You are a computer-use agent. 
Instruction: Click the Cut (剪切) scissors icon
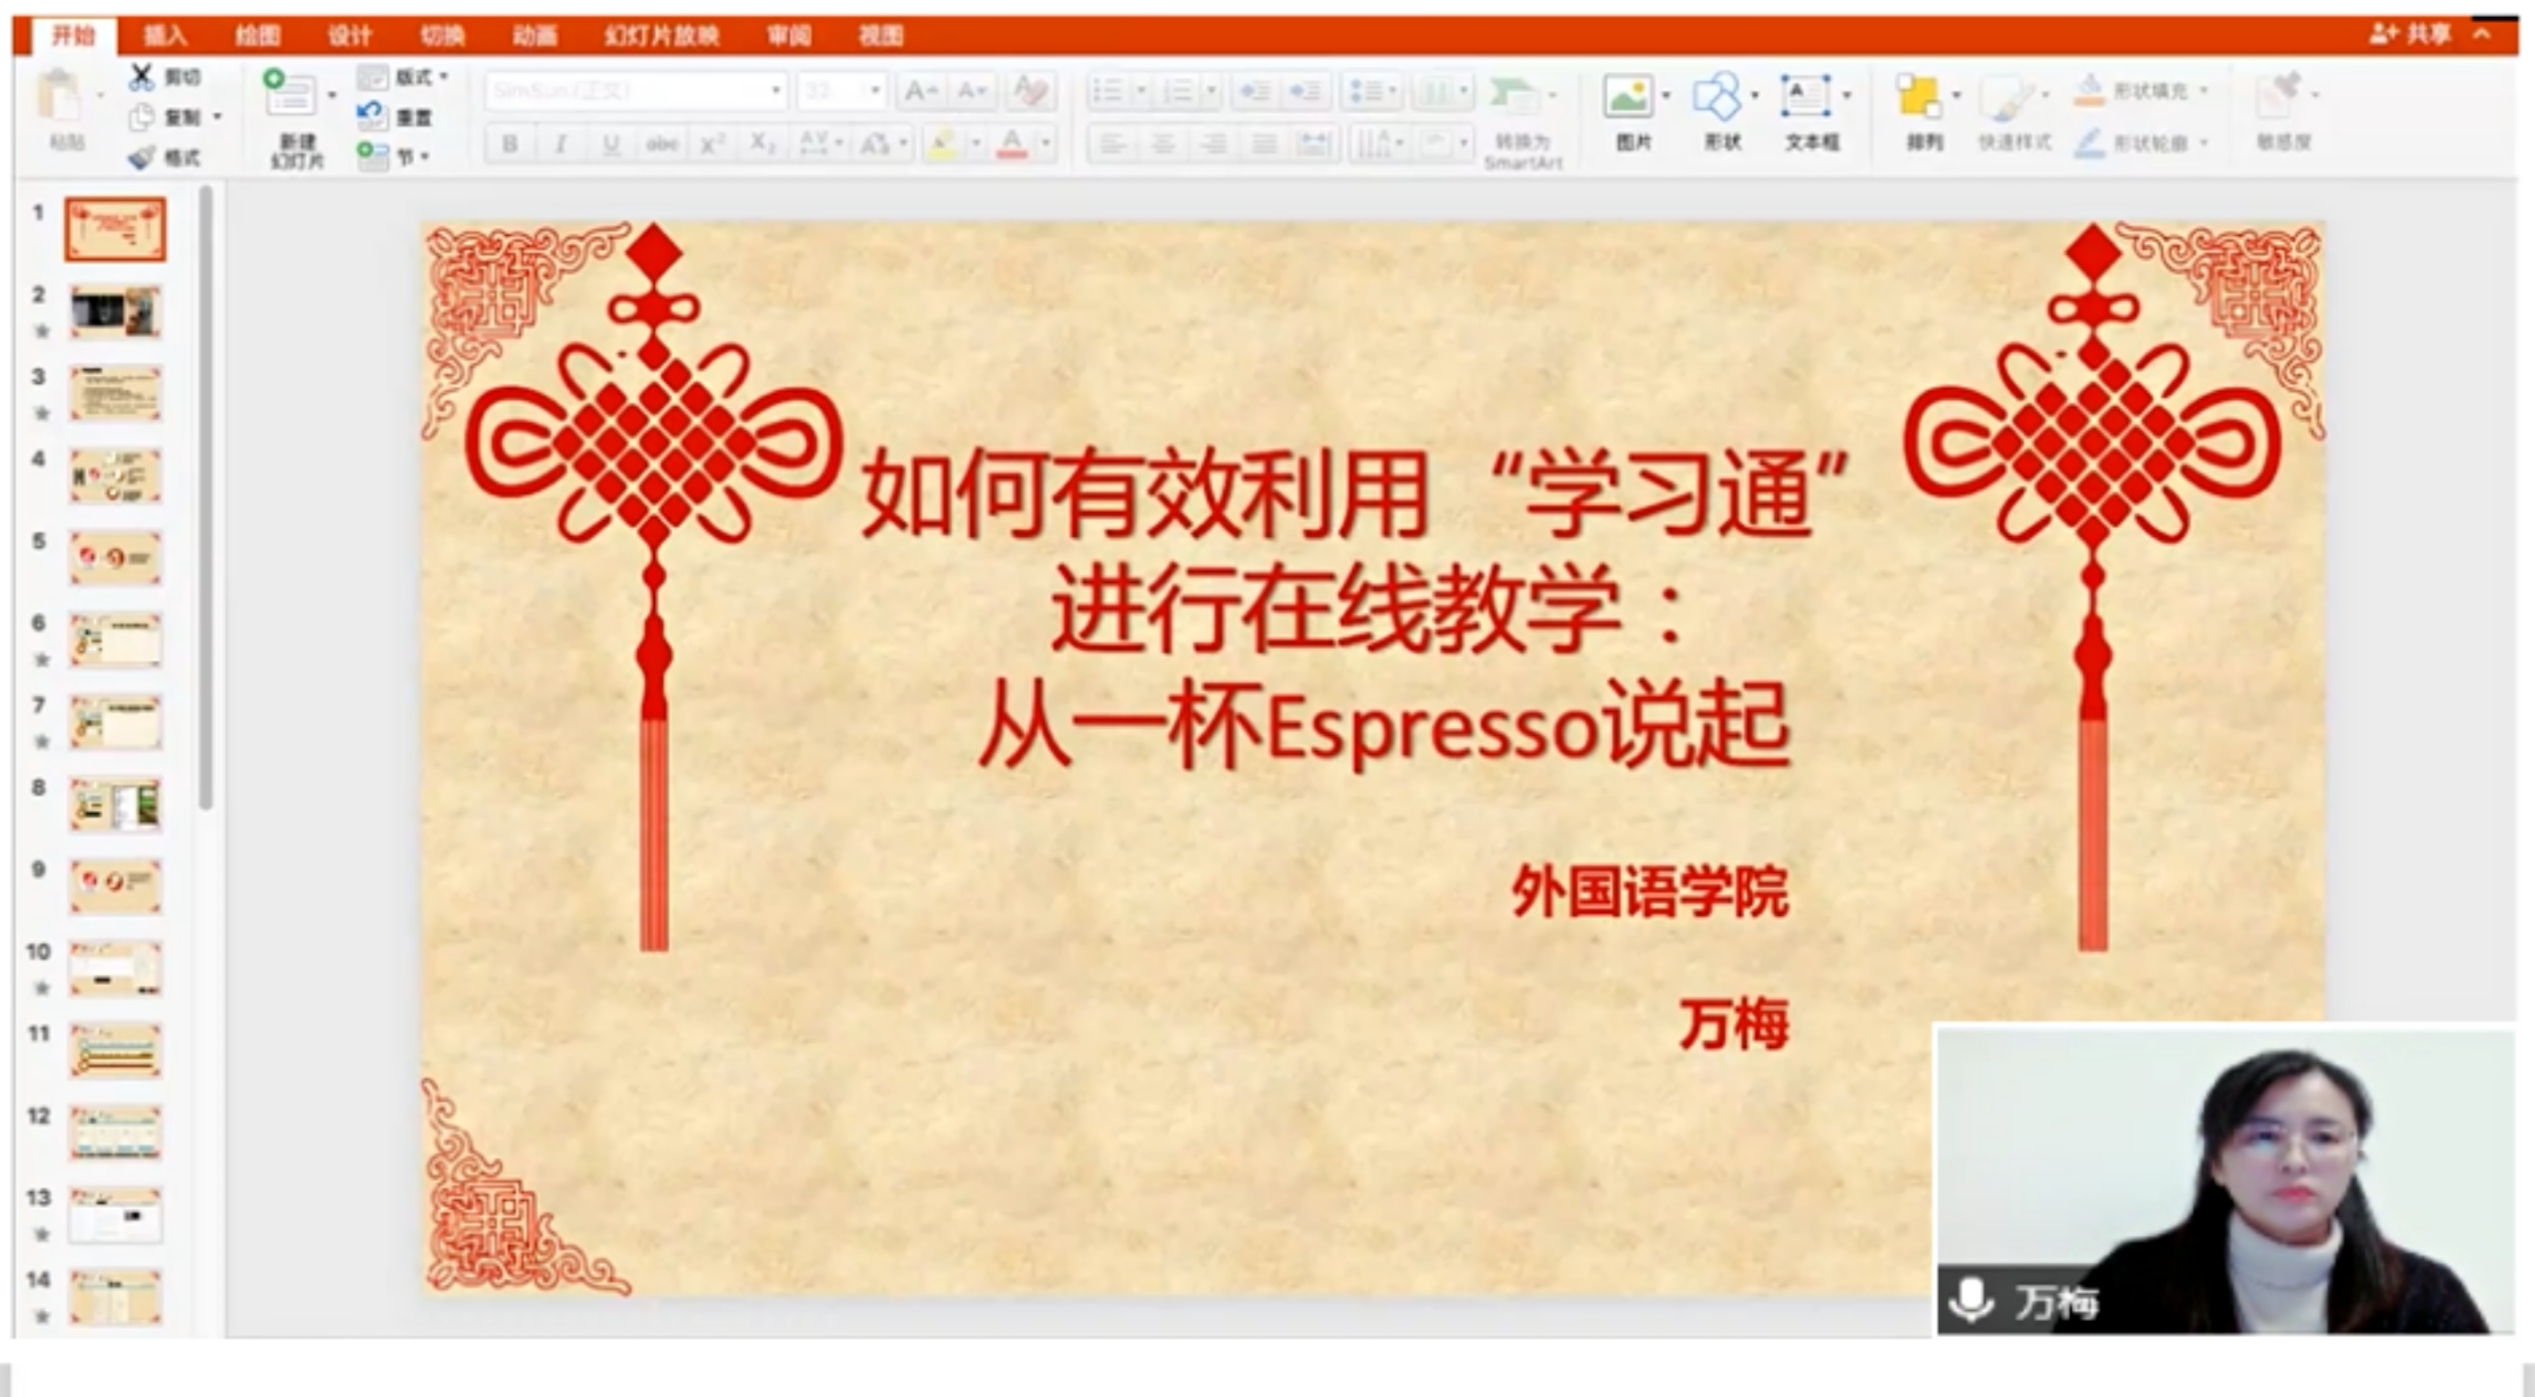pyautogui.click(x=142, y=77)
